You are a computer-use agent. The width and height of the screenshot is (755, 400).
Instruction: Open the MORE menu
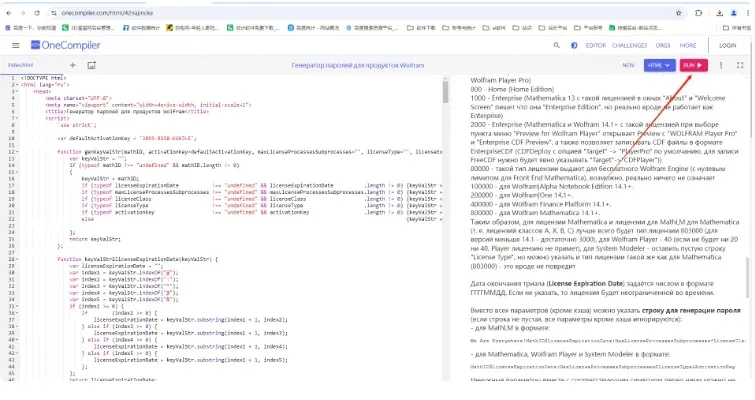click(688, 45)
